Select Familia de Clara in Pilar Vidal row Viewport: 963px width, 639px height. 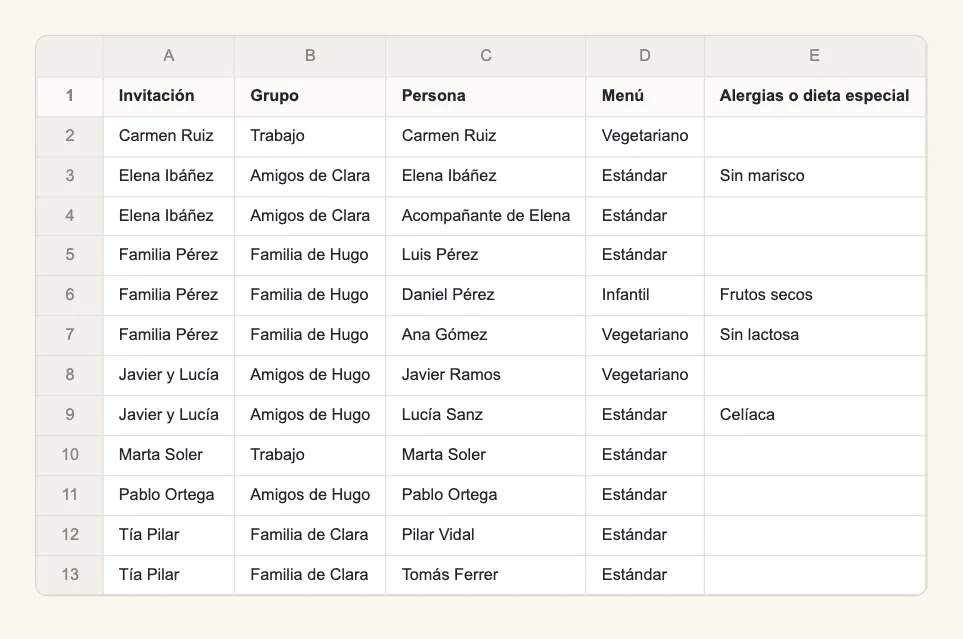(x=310, y=535)
